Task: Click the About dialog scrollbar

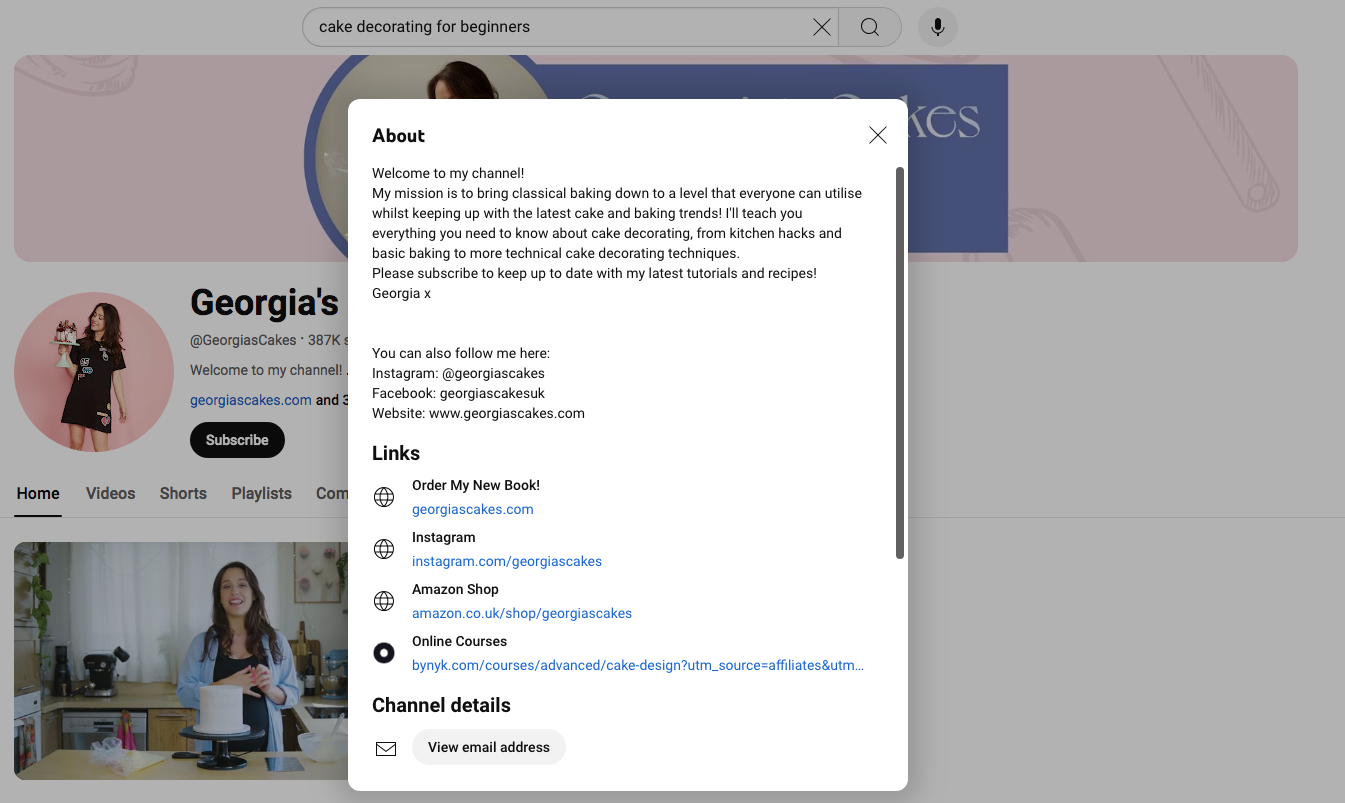Action: coord(900,363)
